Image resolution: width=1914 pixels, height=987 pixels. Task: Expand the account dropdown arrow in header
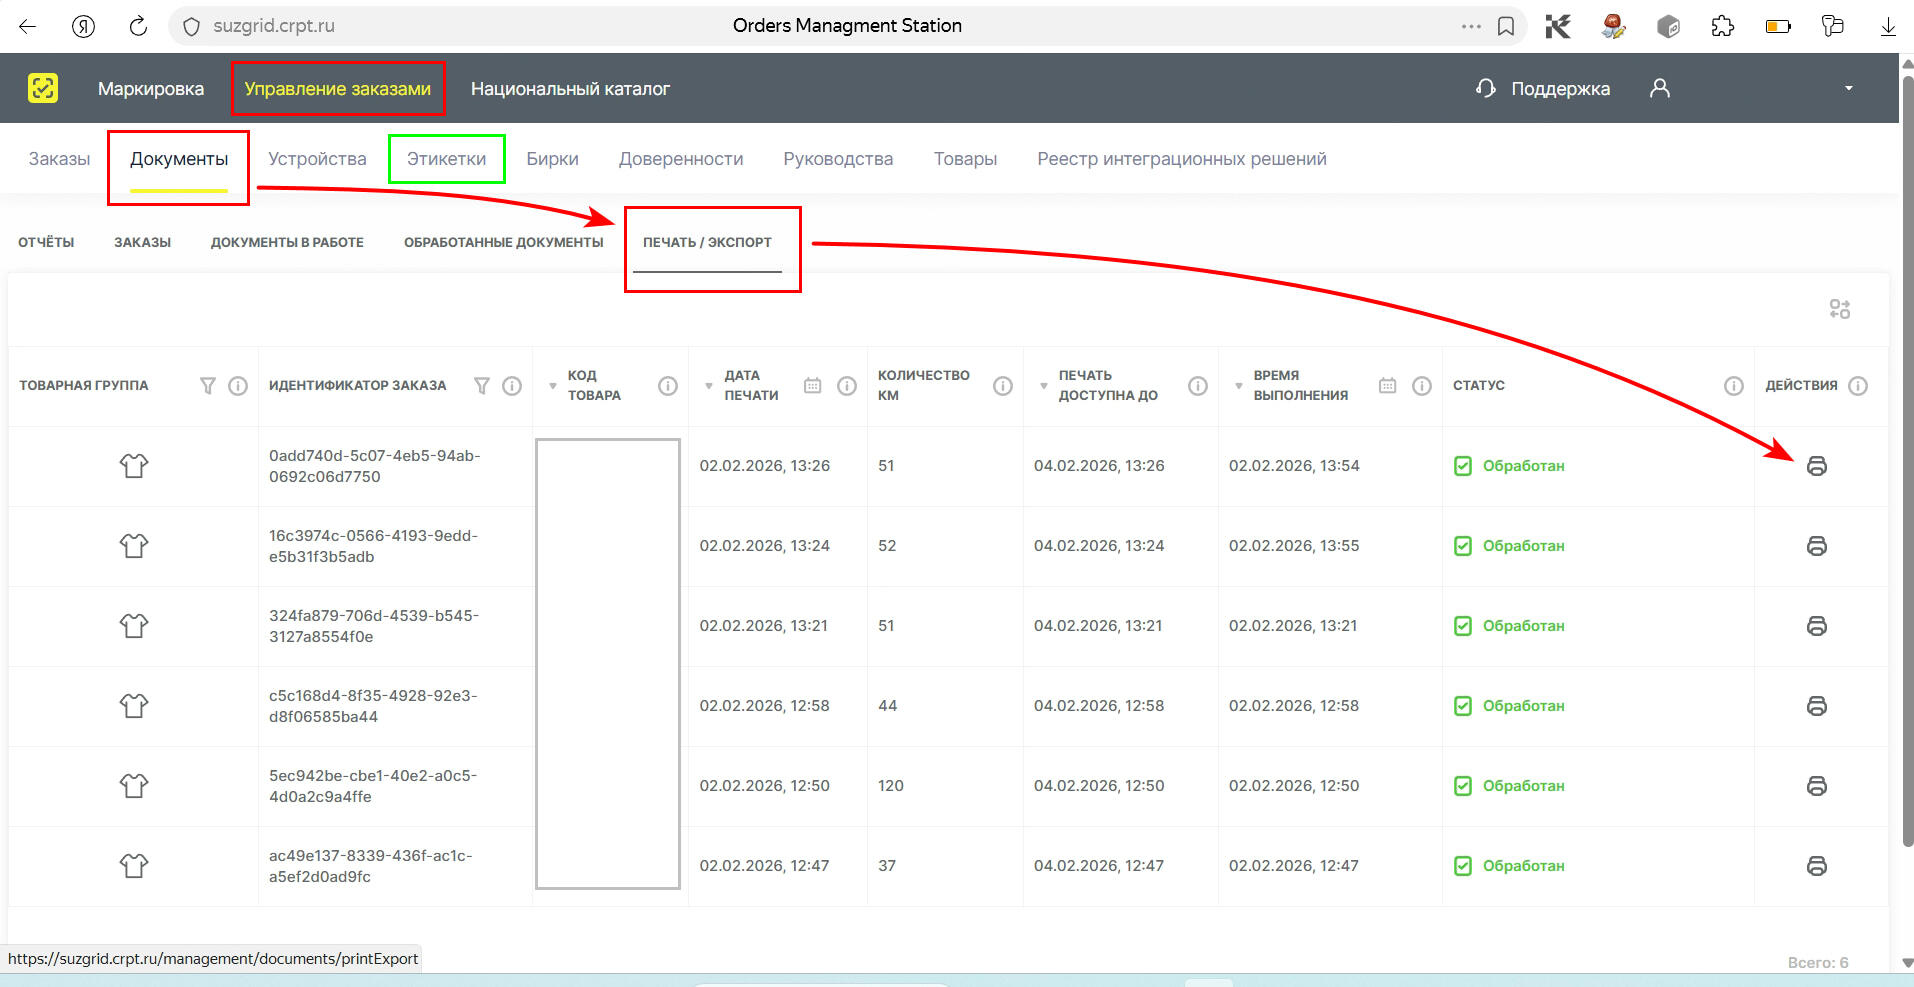coord(1849,88)
